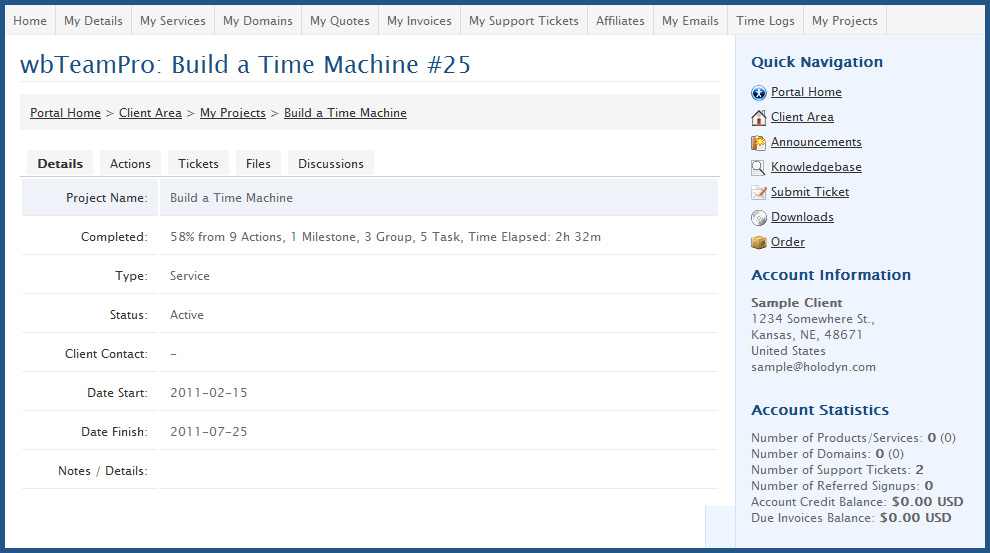Click the My Projects breadcrumb link
Screen dimensions: 990x553
coord(233,113)
